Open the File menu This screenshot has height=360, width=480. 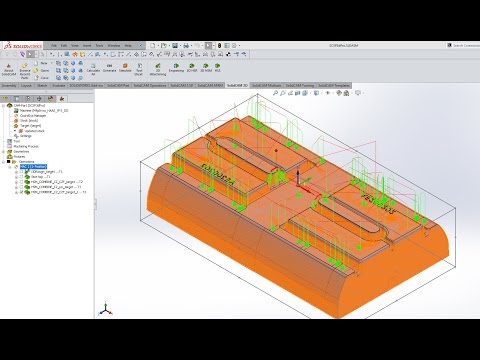[54, 46]
